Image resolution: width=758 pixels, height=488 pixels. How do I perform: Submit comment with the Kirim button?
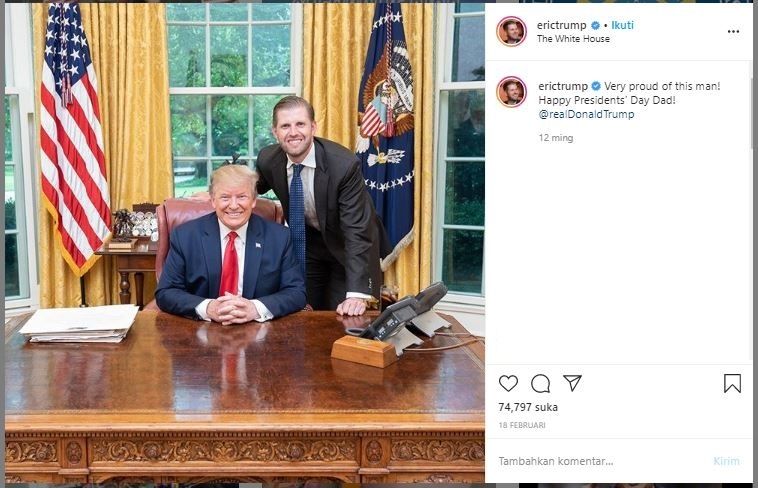pyautogui.click(x=726, y=461)
